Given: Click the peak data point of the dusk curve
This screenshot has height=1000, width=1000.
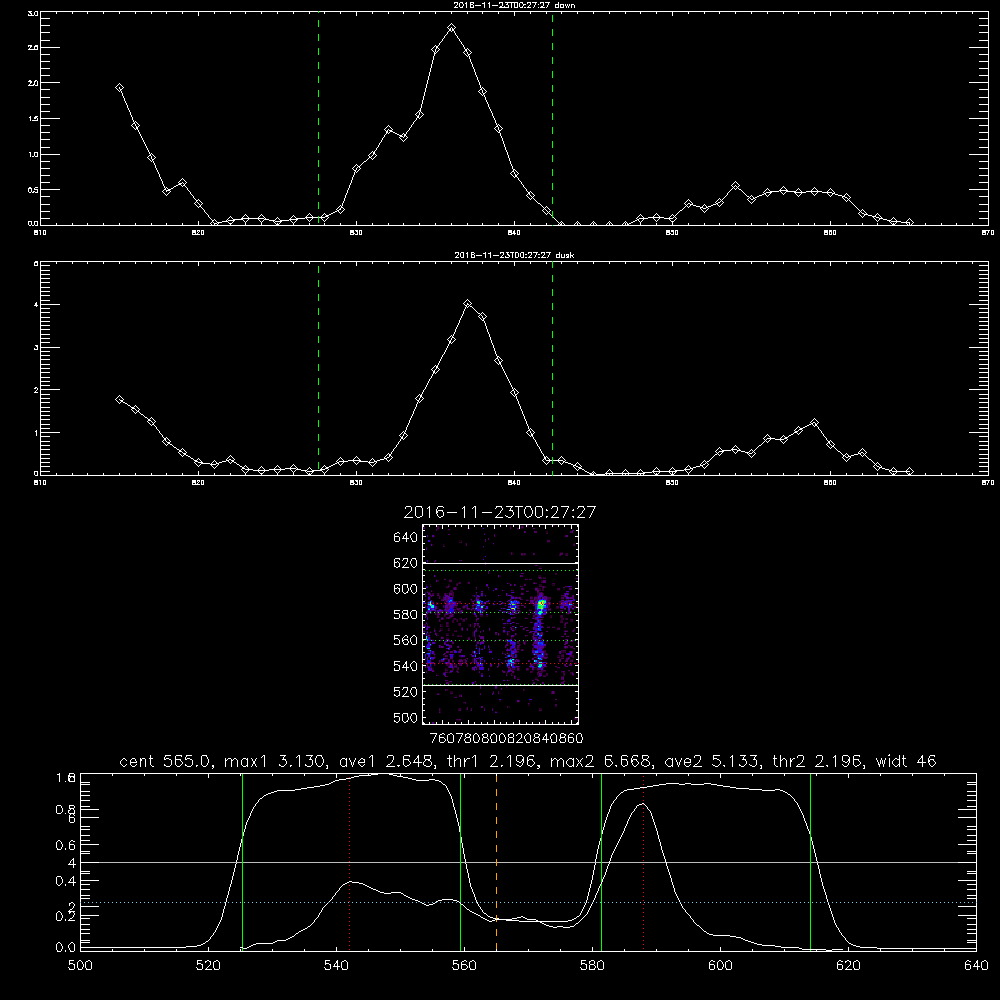Looking at the screenshot, I should click(467, 304).
